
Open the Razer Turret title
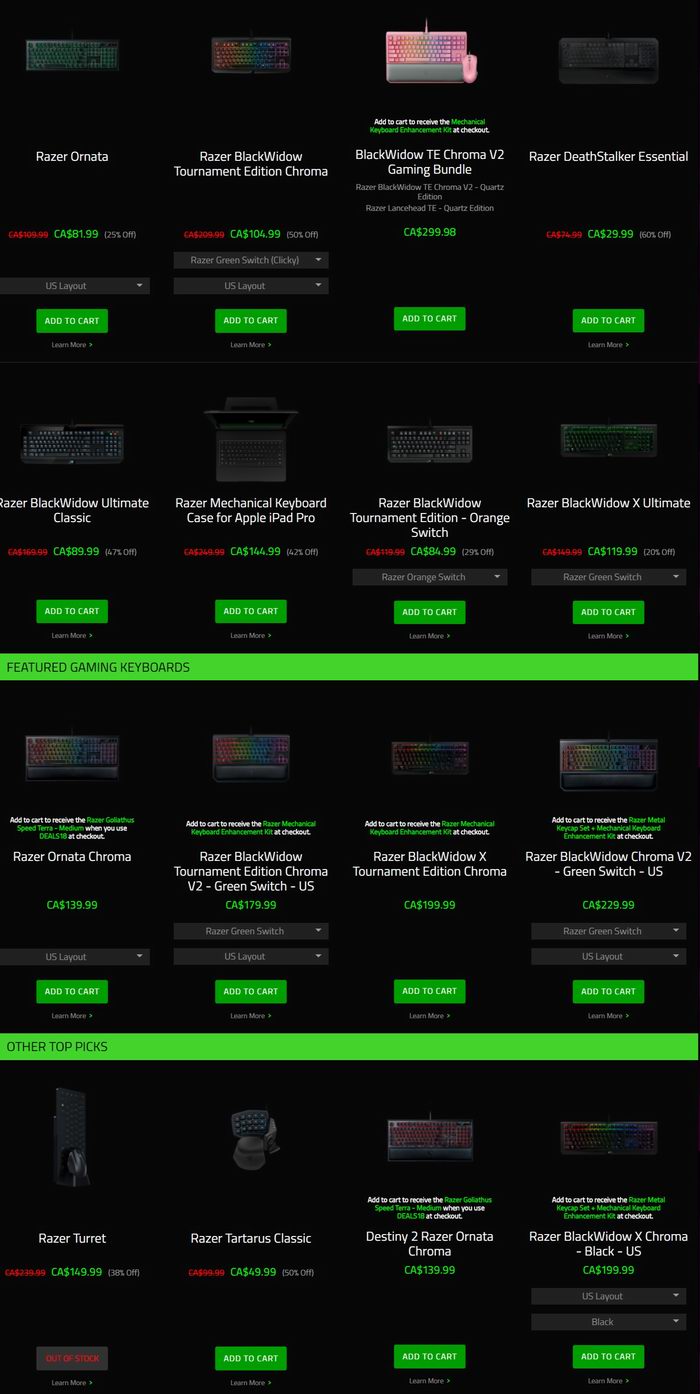[72, 1238]
